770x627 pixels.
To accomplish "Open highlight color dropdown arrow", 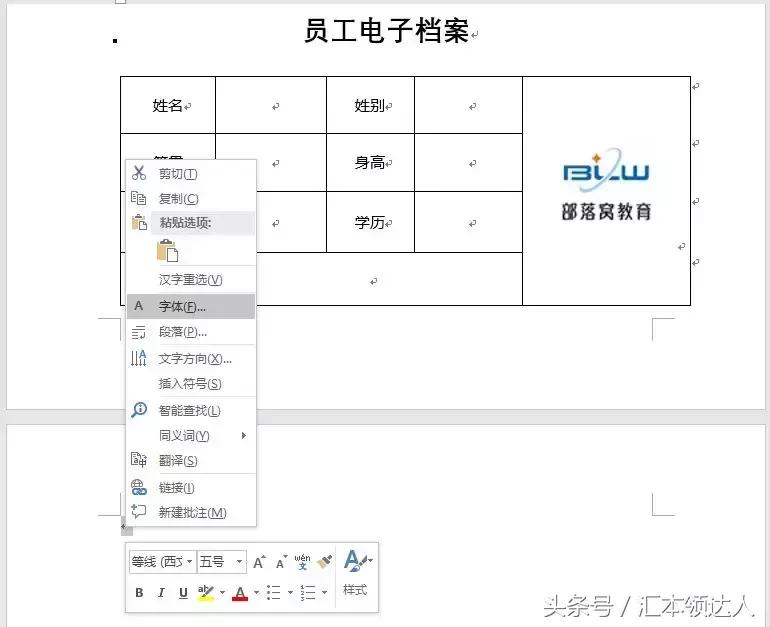I will click(x=222, y=593).
